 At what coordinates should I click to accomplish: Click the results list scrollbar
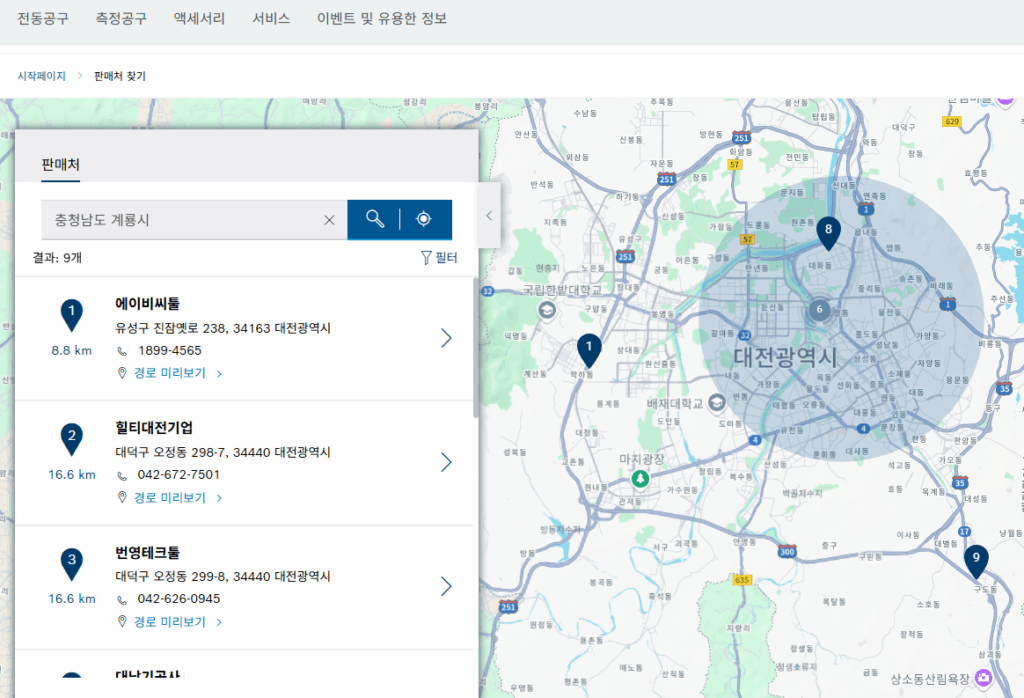(x=476, y=347)
